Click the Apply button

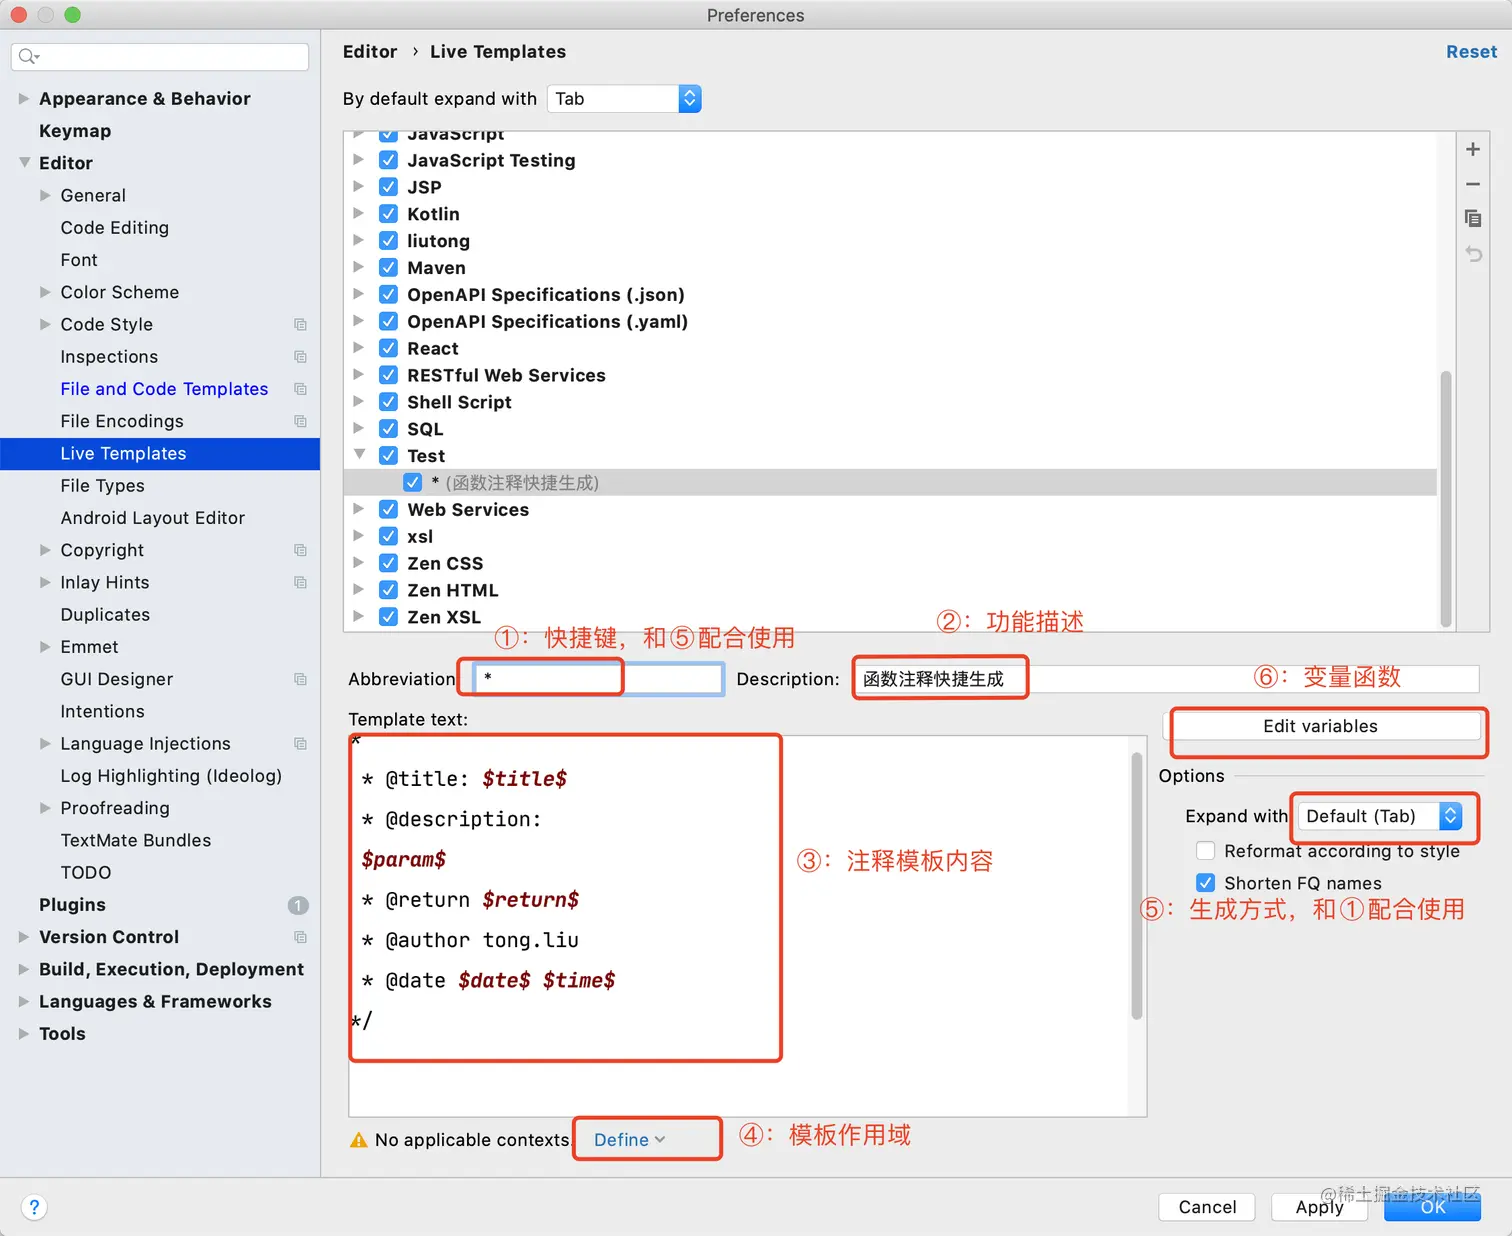point(1319,1207)
